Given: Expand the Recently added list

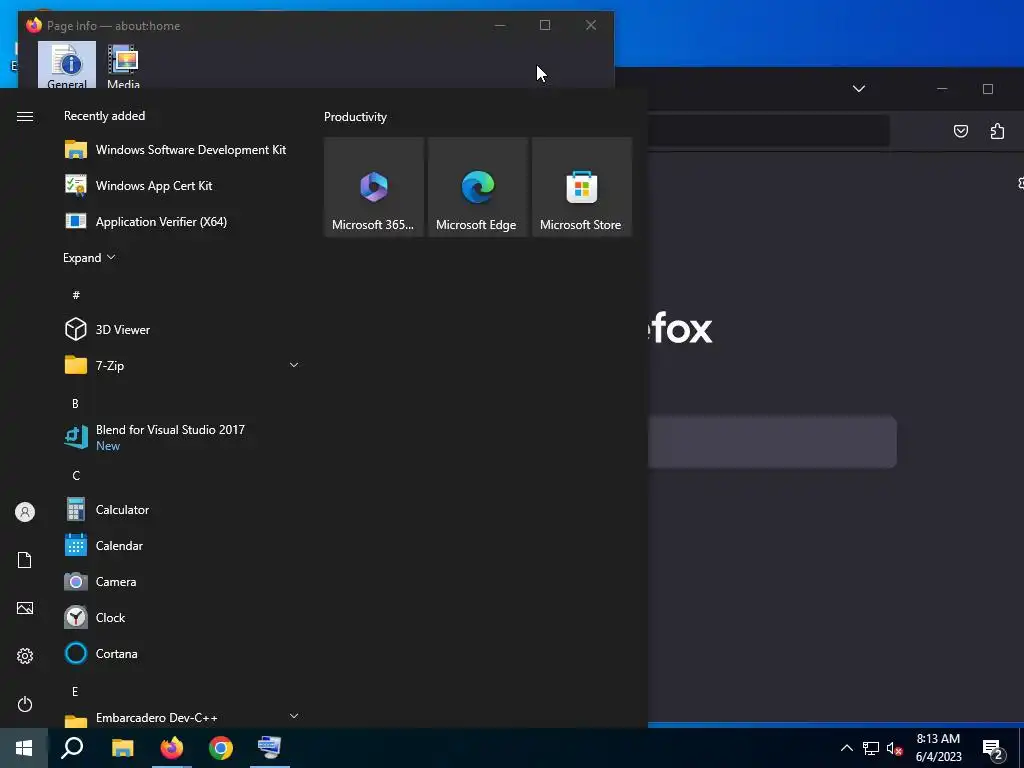Looking at the screenshot, I should coord(89,257).
